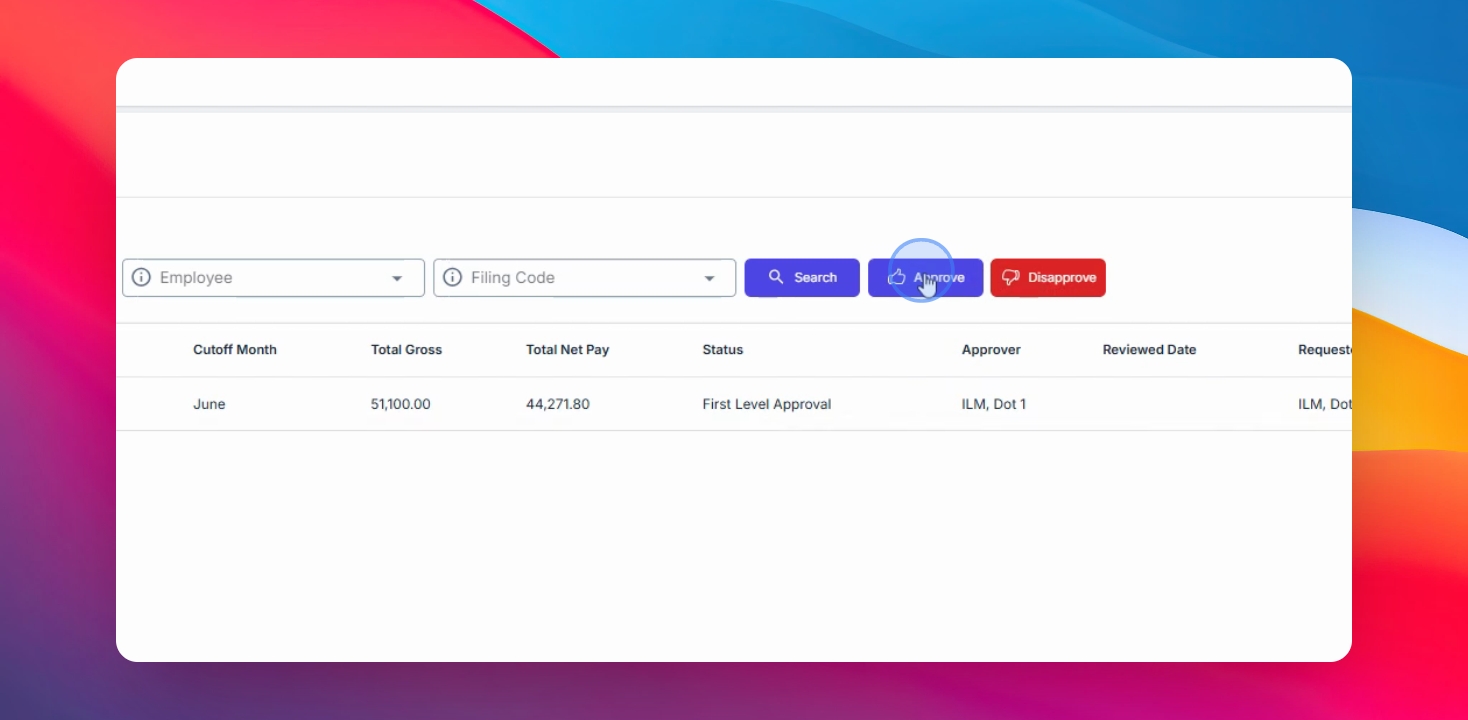Click the info icon in Filing Code field

click(x=453, y=278)
